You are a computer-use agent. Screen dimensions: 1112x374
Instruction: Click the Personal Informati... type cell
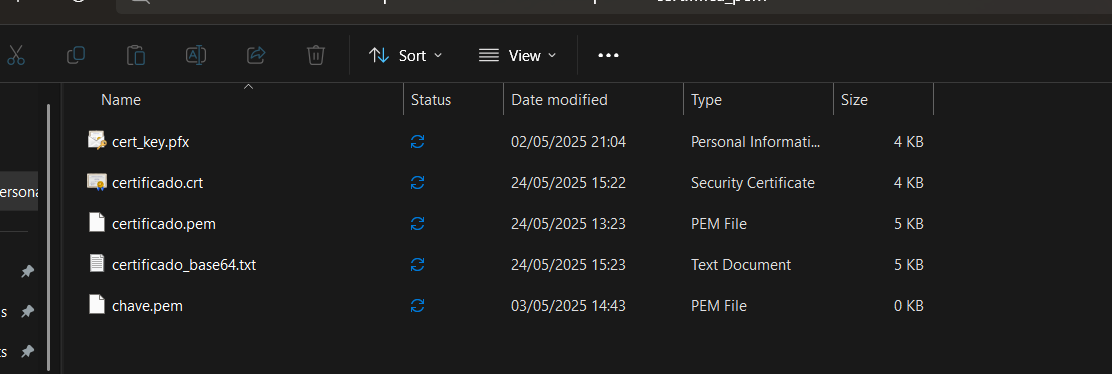756,142
